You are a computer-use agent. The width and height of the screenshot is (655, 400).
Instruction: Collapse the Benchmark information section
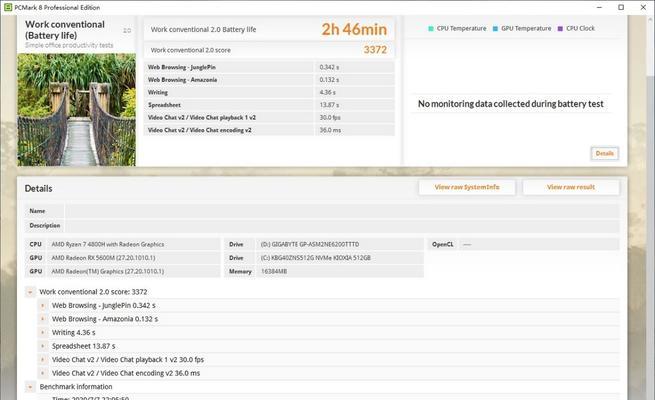[30, 387]
